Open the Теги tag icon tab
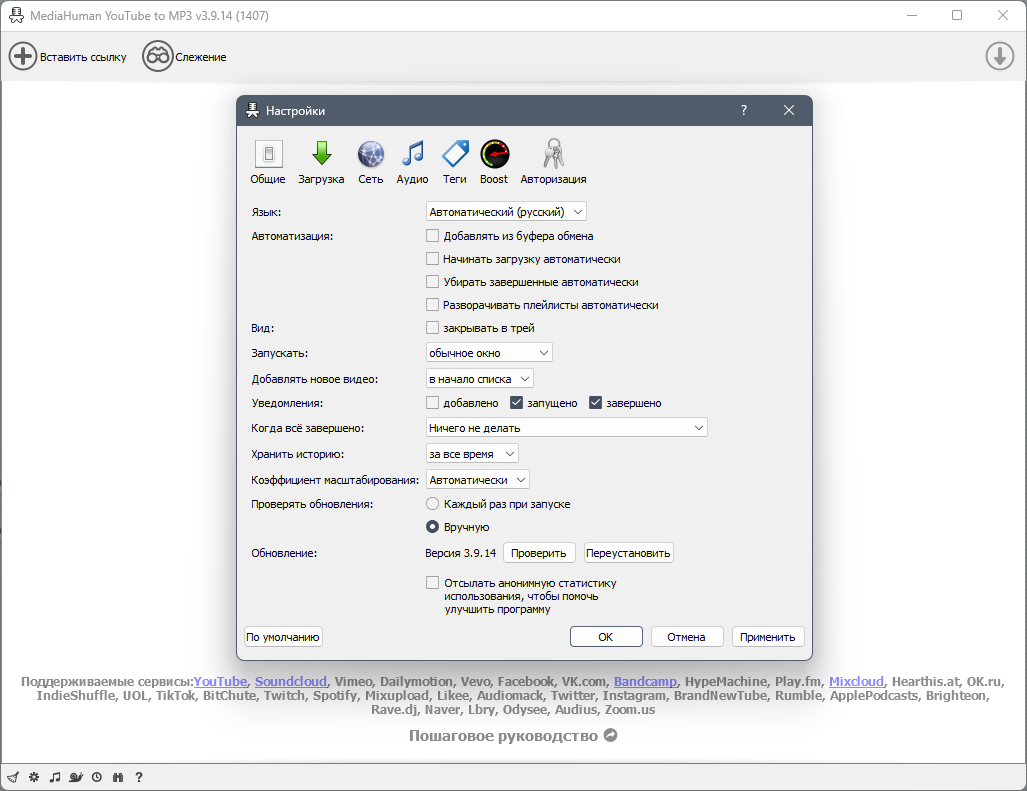 (x=455, y=162)
